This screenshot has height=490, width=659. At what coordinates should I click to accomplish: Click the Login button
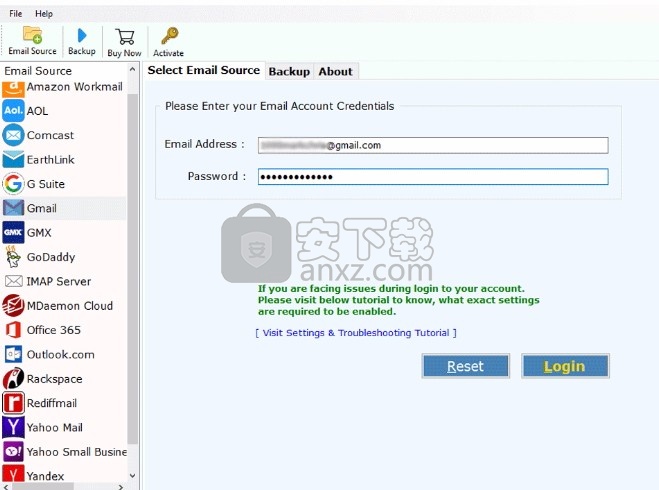point(565,366)
